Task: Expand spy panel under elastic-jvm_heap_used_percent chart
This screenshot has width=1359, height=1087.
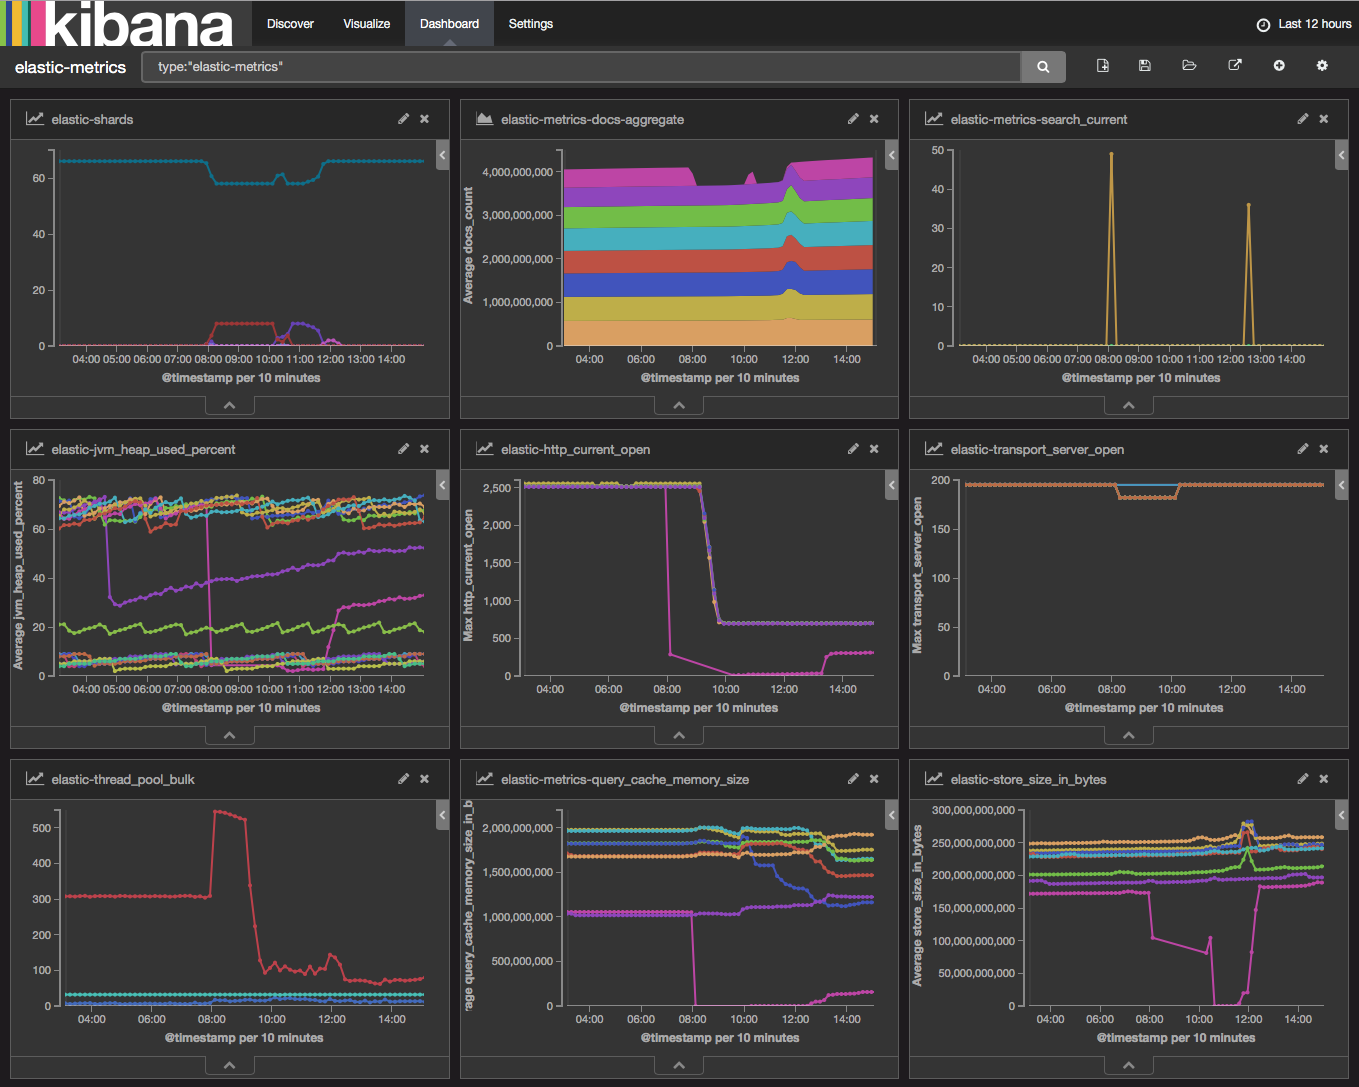Action: 230,735
